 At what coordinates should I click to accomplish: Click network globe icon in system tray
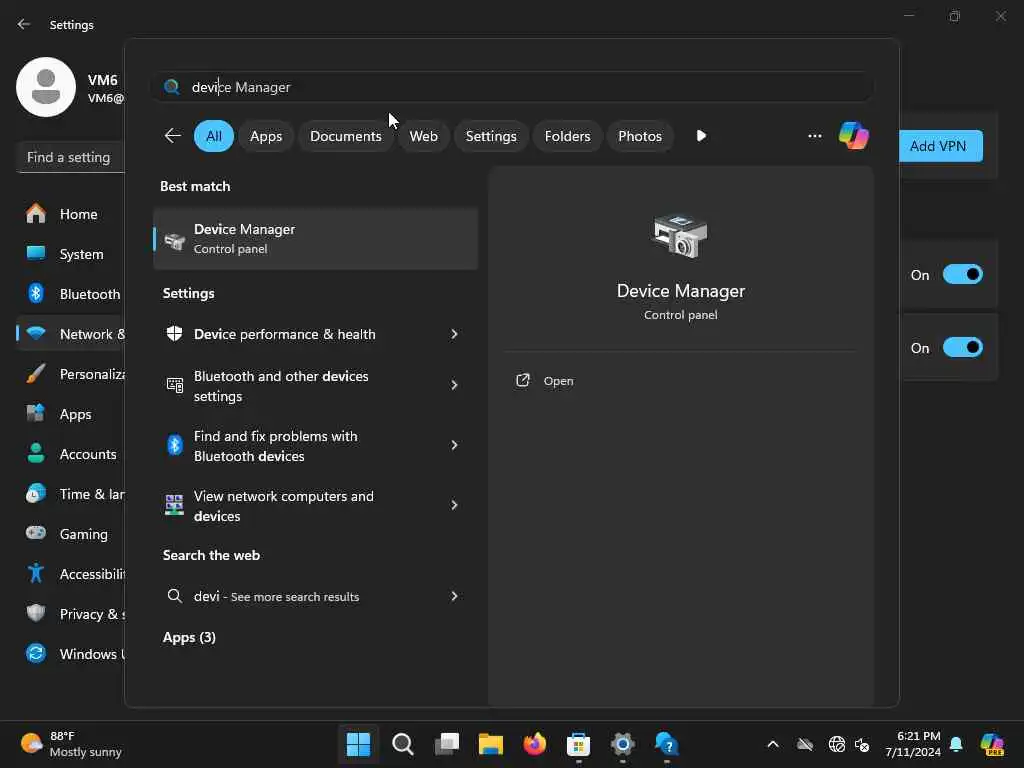click(x=836, y=744)
